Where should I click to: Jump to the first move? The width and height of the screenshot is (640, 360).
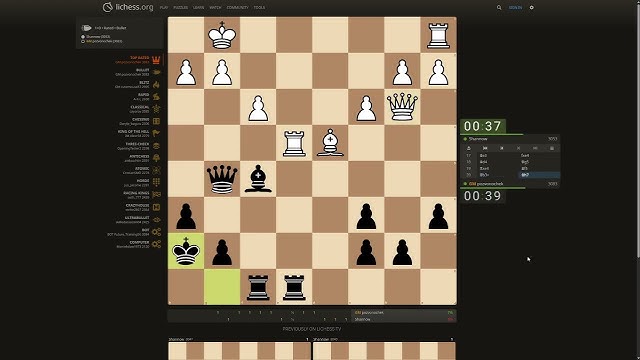pyautogui.click(x=485, y=148)
